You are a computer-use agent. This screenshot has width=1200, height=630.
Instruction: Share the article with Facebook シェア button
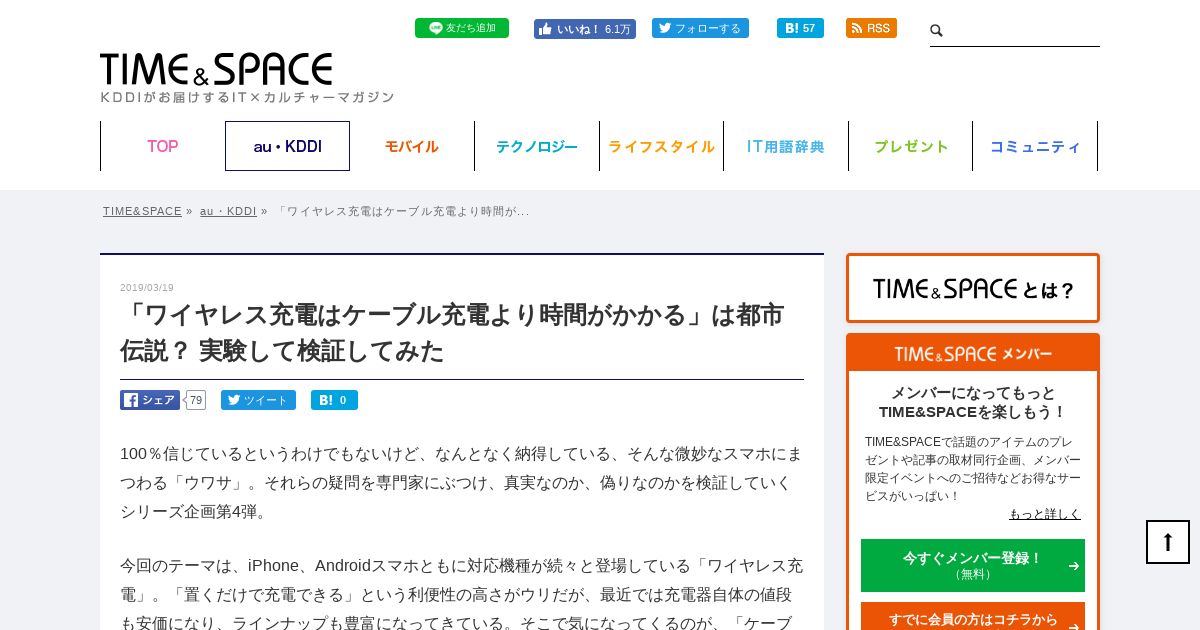[150, 400]
